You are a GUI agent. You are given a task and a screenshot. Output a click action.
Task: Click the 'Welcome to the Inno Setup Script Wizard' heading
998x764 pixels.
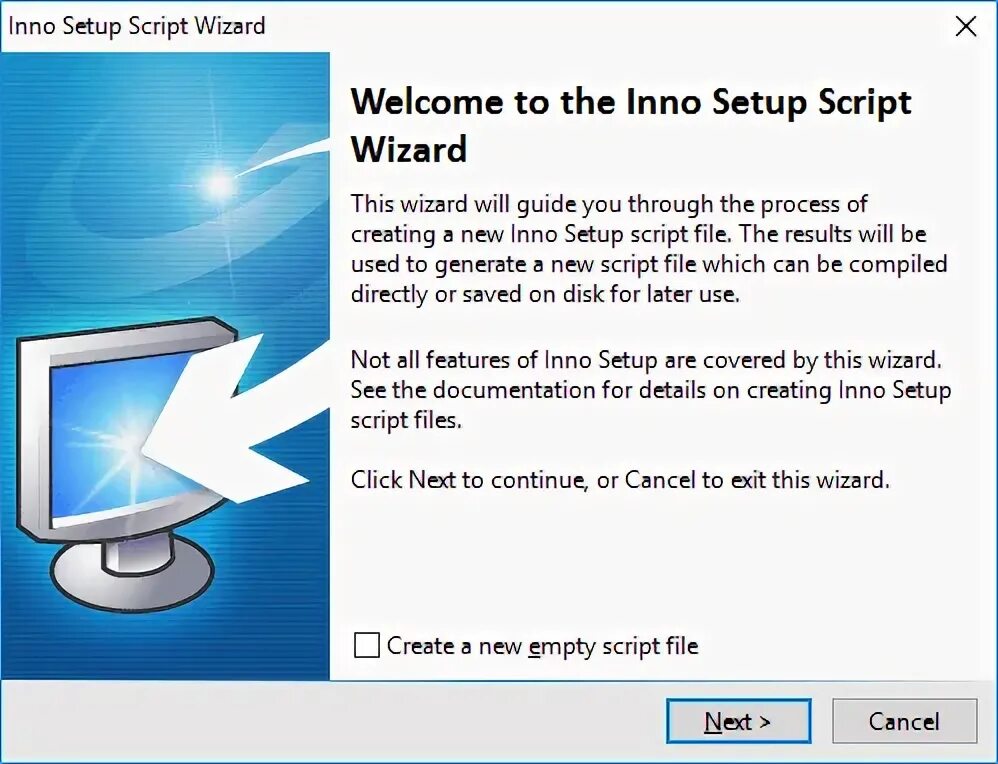point(630,125)
